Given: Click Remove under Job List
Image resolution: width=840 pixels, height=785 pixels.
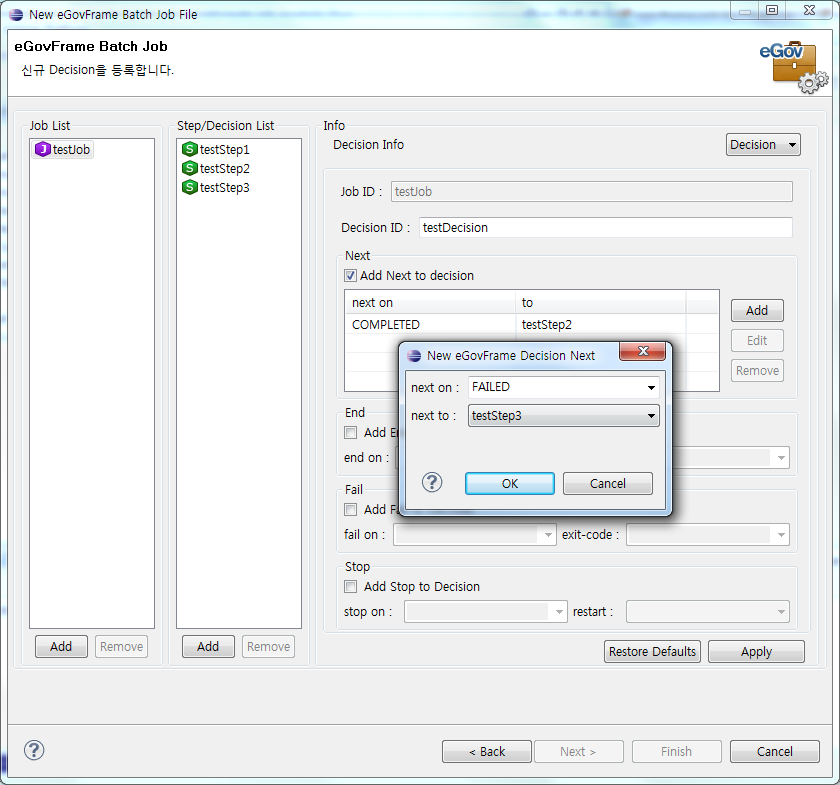Looking at the screenshot, I should [121, 647].
